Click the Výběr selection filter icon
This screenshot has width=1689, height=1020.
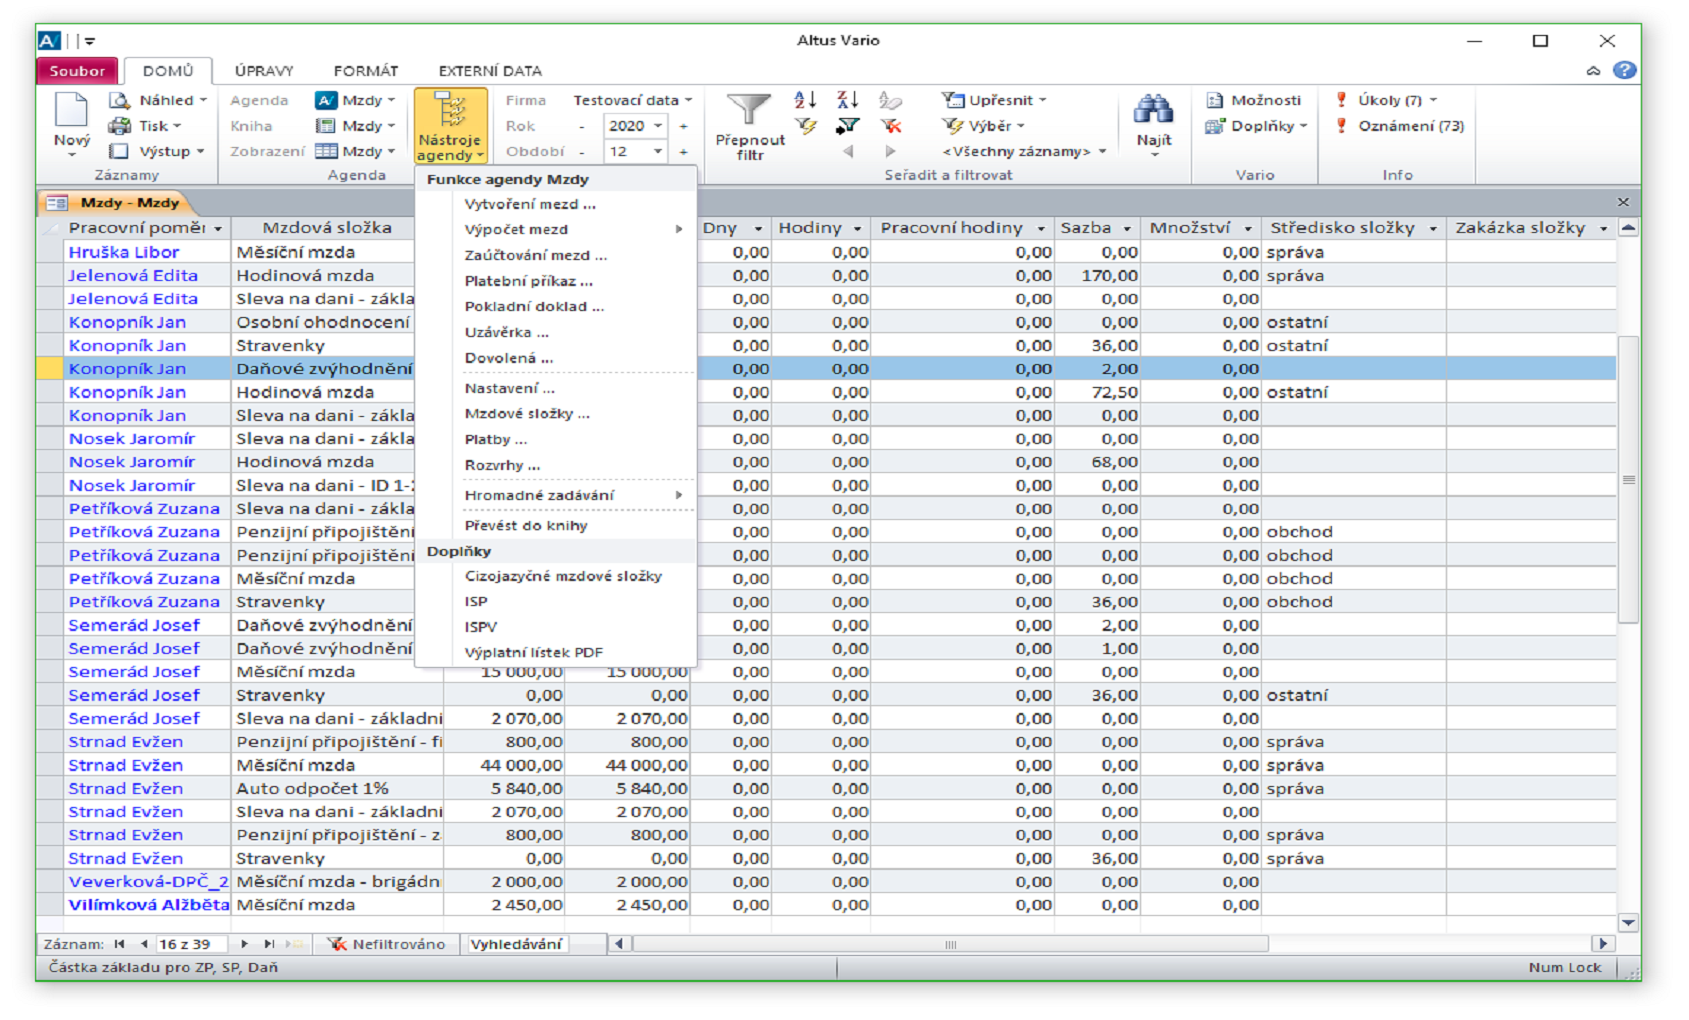pyautogui.click(x=953, y=126)
